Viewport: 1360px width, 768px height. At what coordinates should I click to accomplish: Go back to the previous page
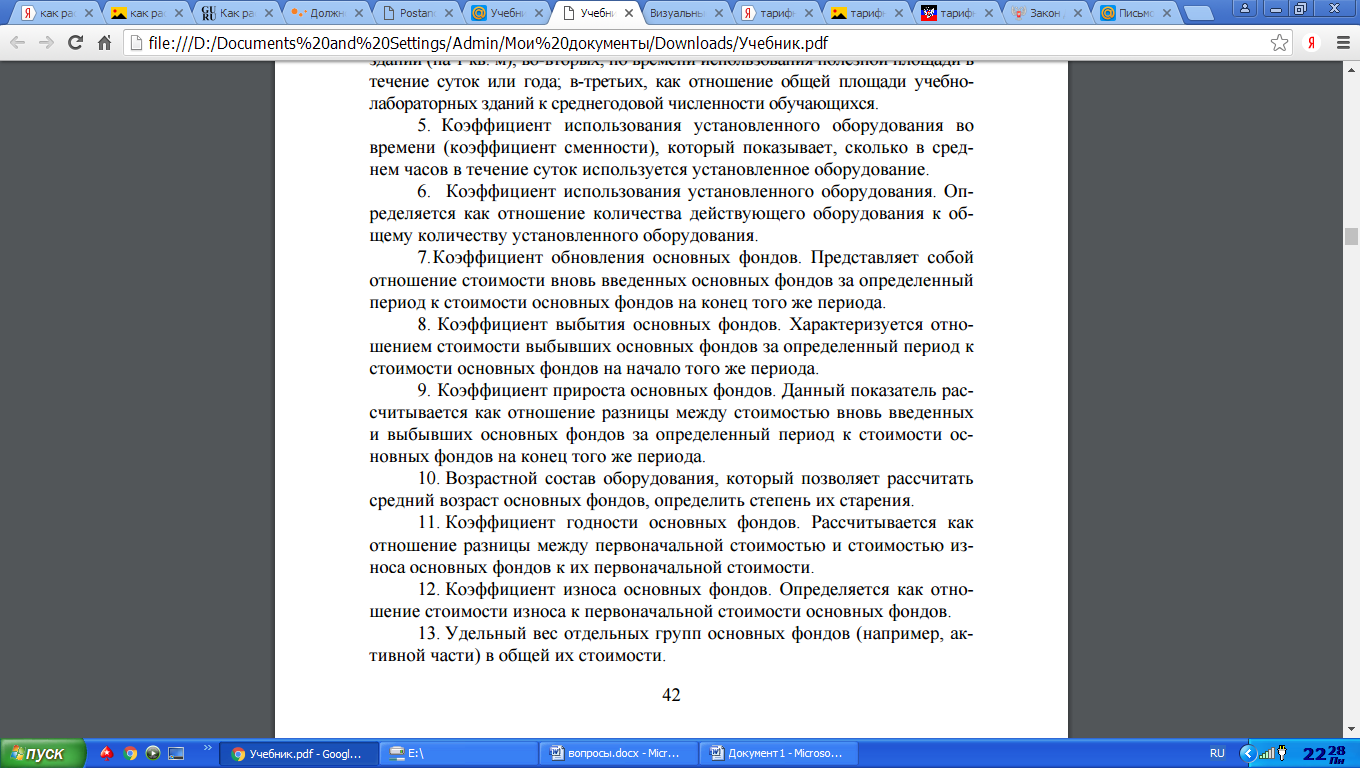[x=18, y=43]
